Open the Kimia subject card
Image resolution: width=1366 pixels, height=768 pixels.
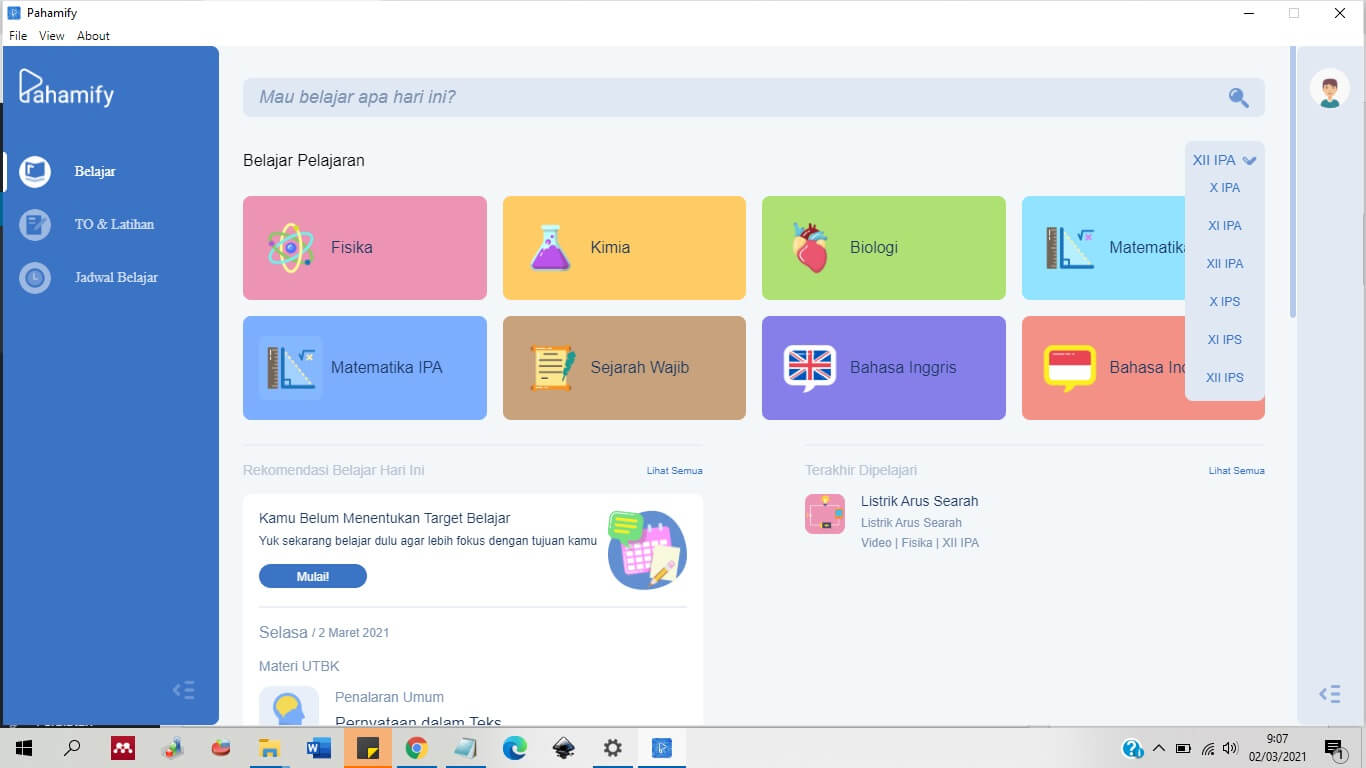[624, 248]
